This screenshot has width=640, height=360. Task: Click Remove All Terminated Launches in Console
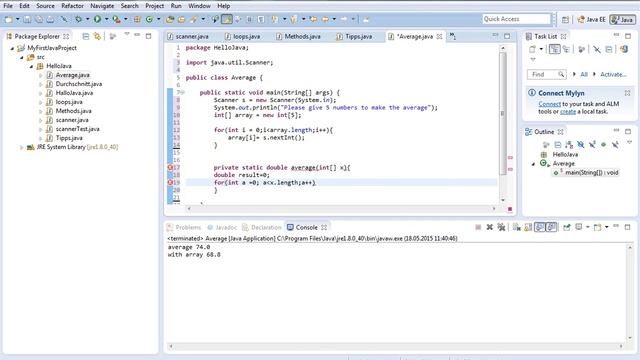(501, 227)
